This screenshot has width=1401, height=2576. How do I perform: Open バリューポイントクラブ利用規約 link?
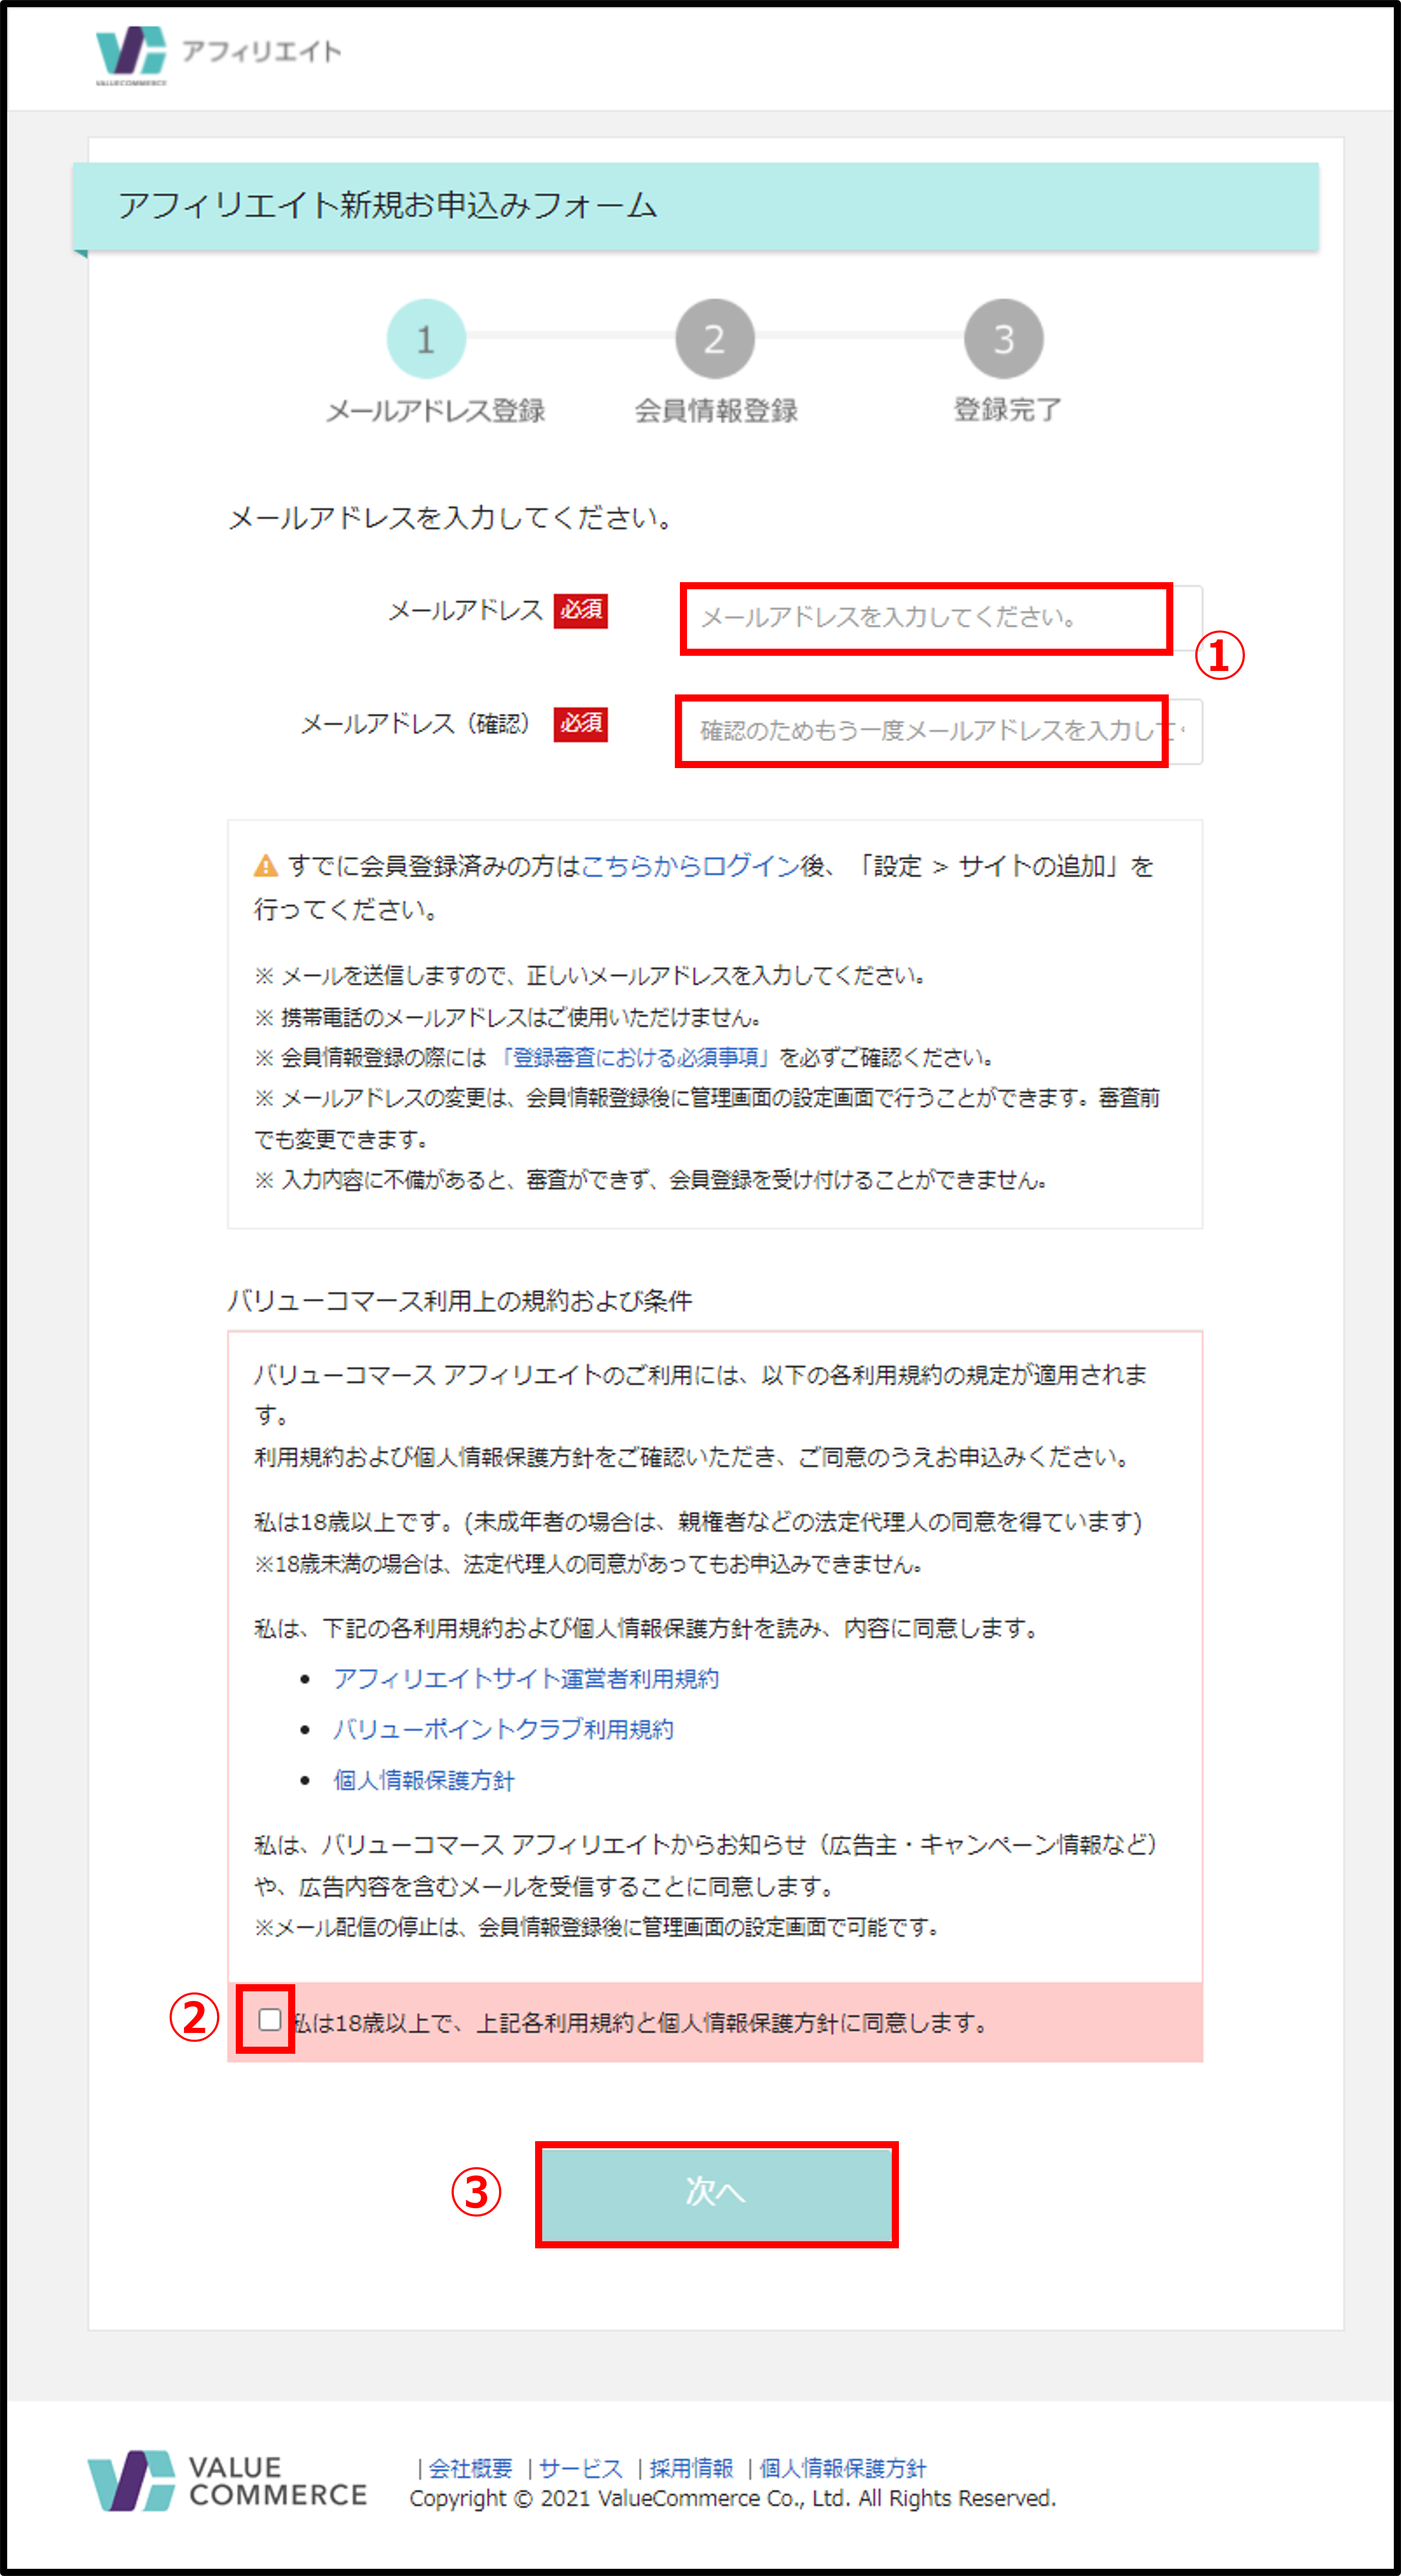point(503,1730)
